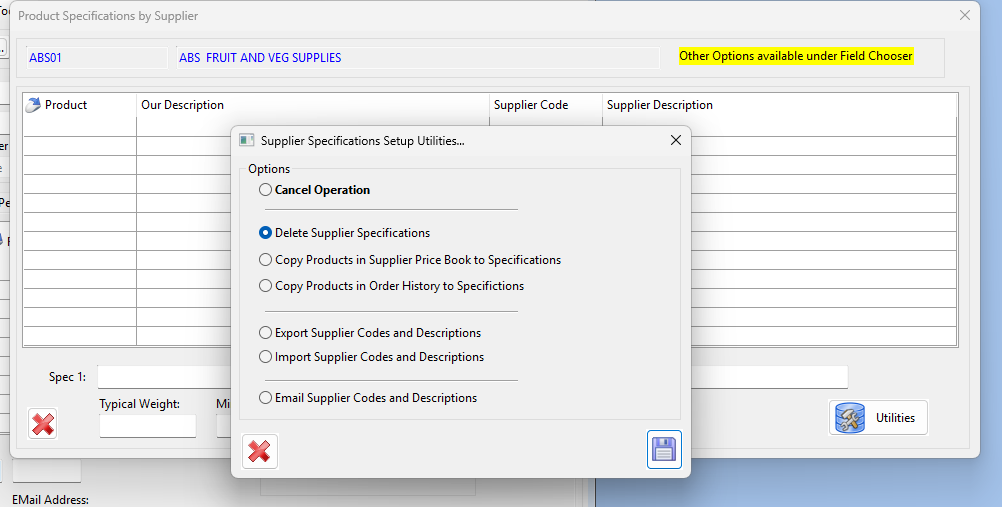Click the red X cancel icon in dialog
This screenshot has height=507, width=1002.
[259, 451]
